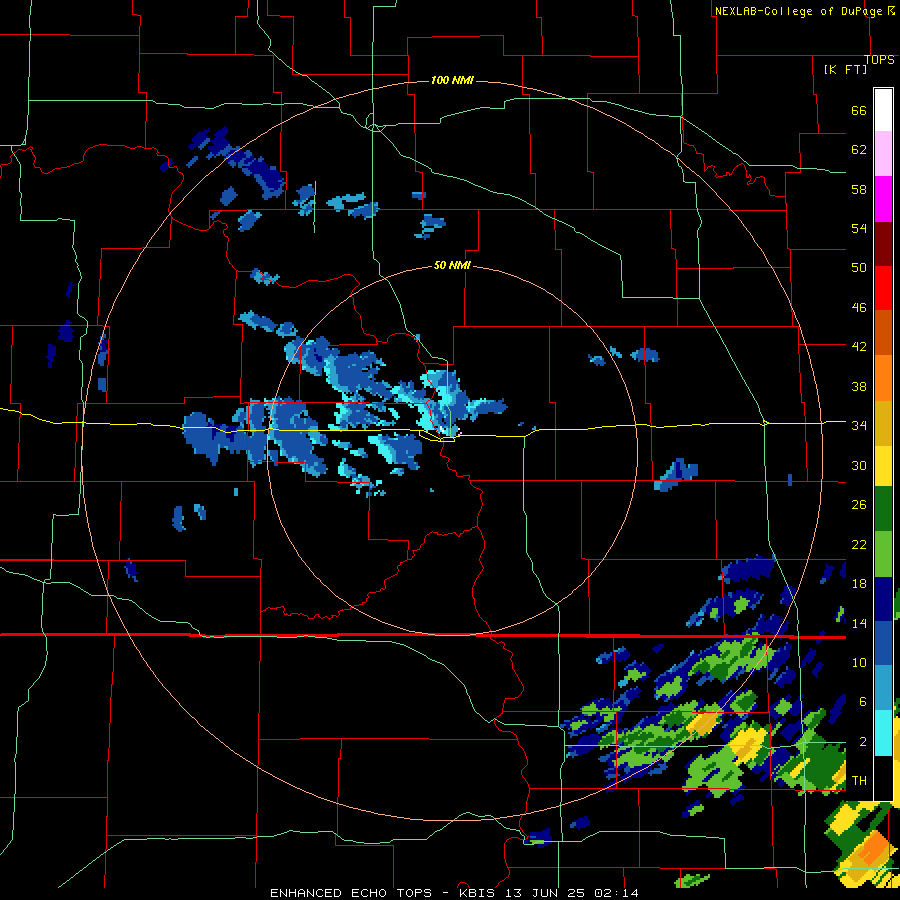Click the white swatch above 66 in legend
This screenshot has height=900, width=900.
click(x=883, y=110)
